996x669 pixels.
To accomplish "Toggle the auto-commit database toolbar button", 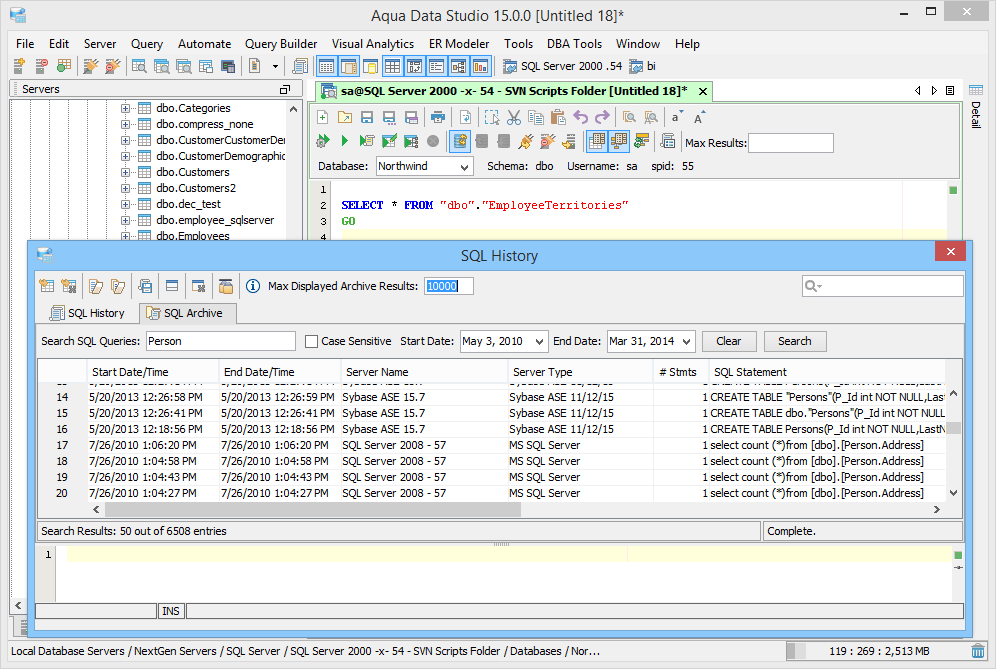I will (460, 141).
